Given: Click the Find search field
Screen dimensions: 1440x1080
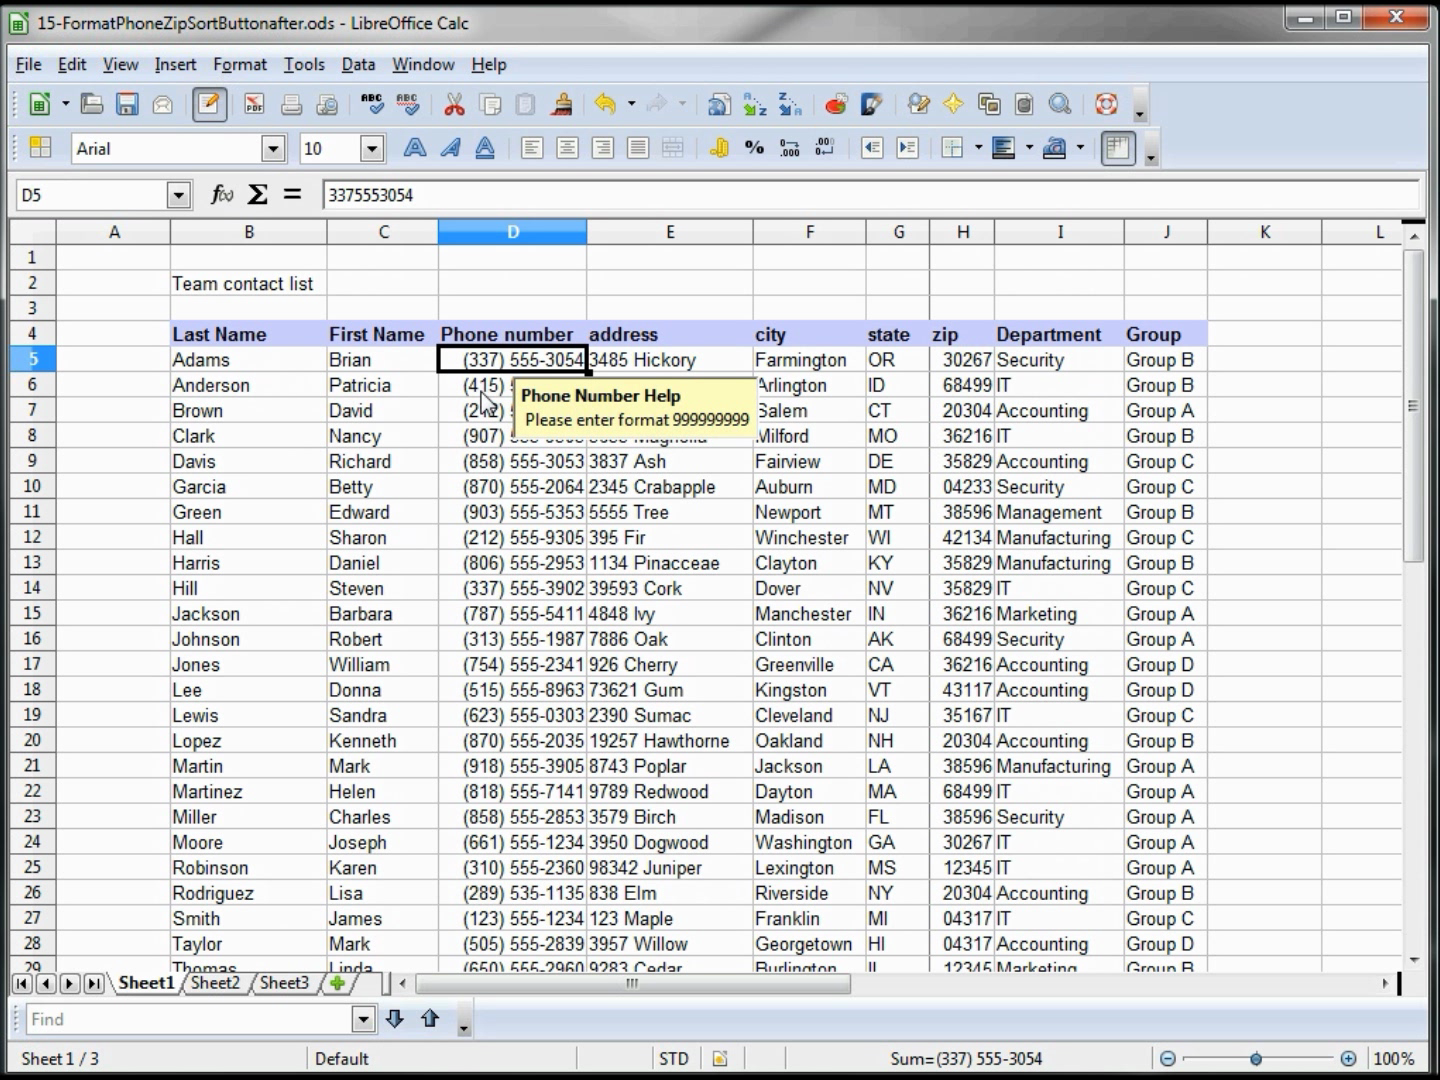Looking at the screenshot, I should tap(188, 1019).
